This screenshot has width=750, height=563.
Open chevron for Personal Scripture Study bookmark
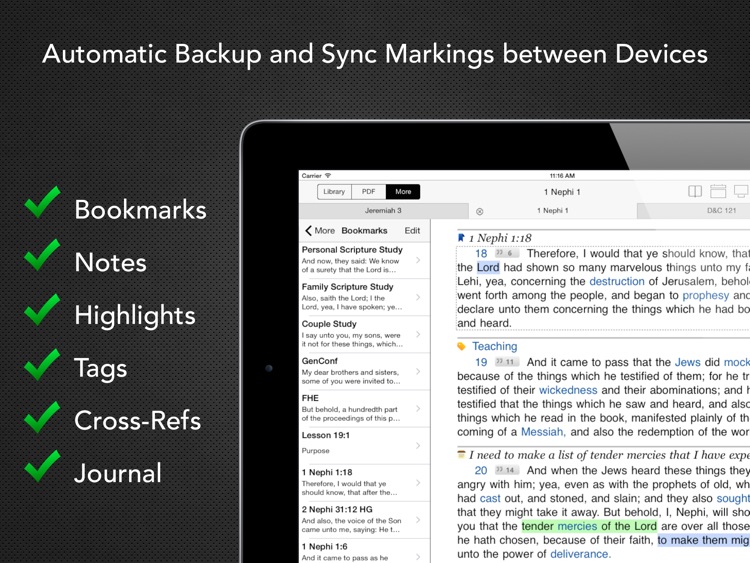click(x=418, y=260)
